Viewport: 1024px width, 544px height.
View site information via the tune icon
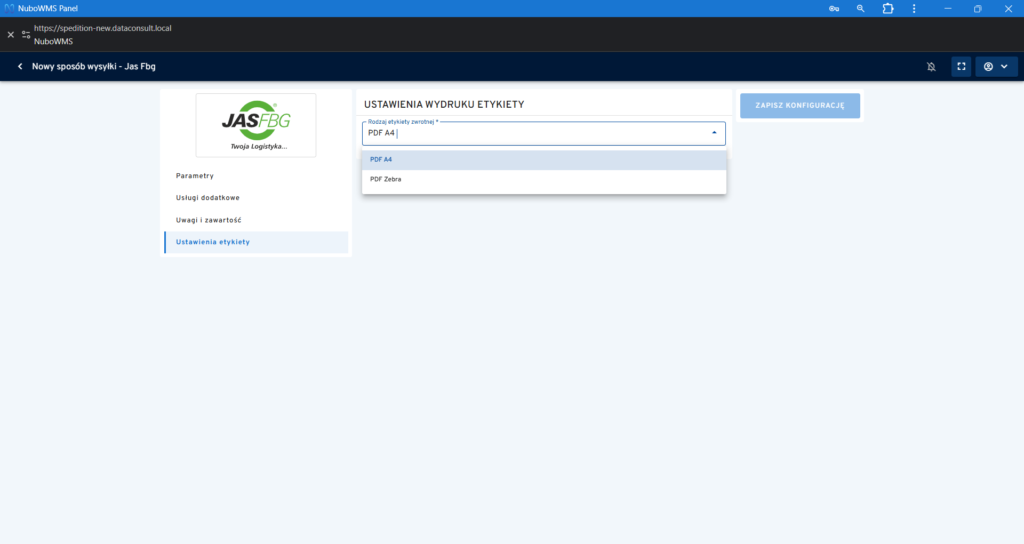(x=26, y=34)
